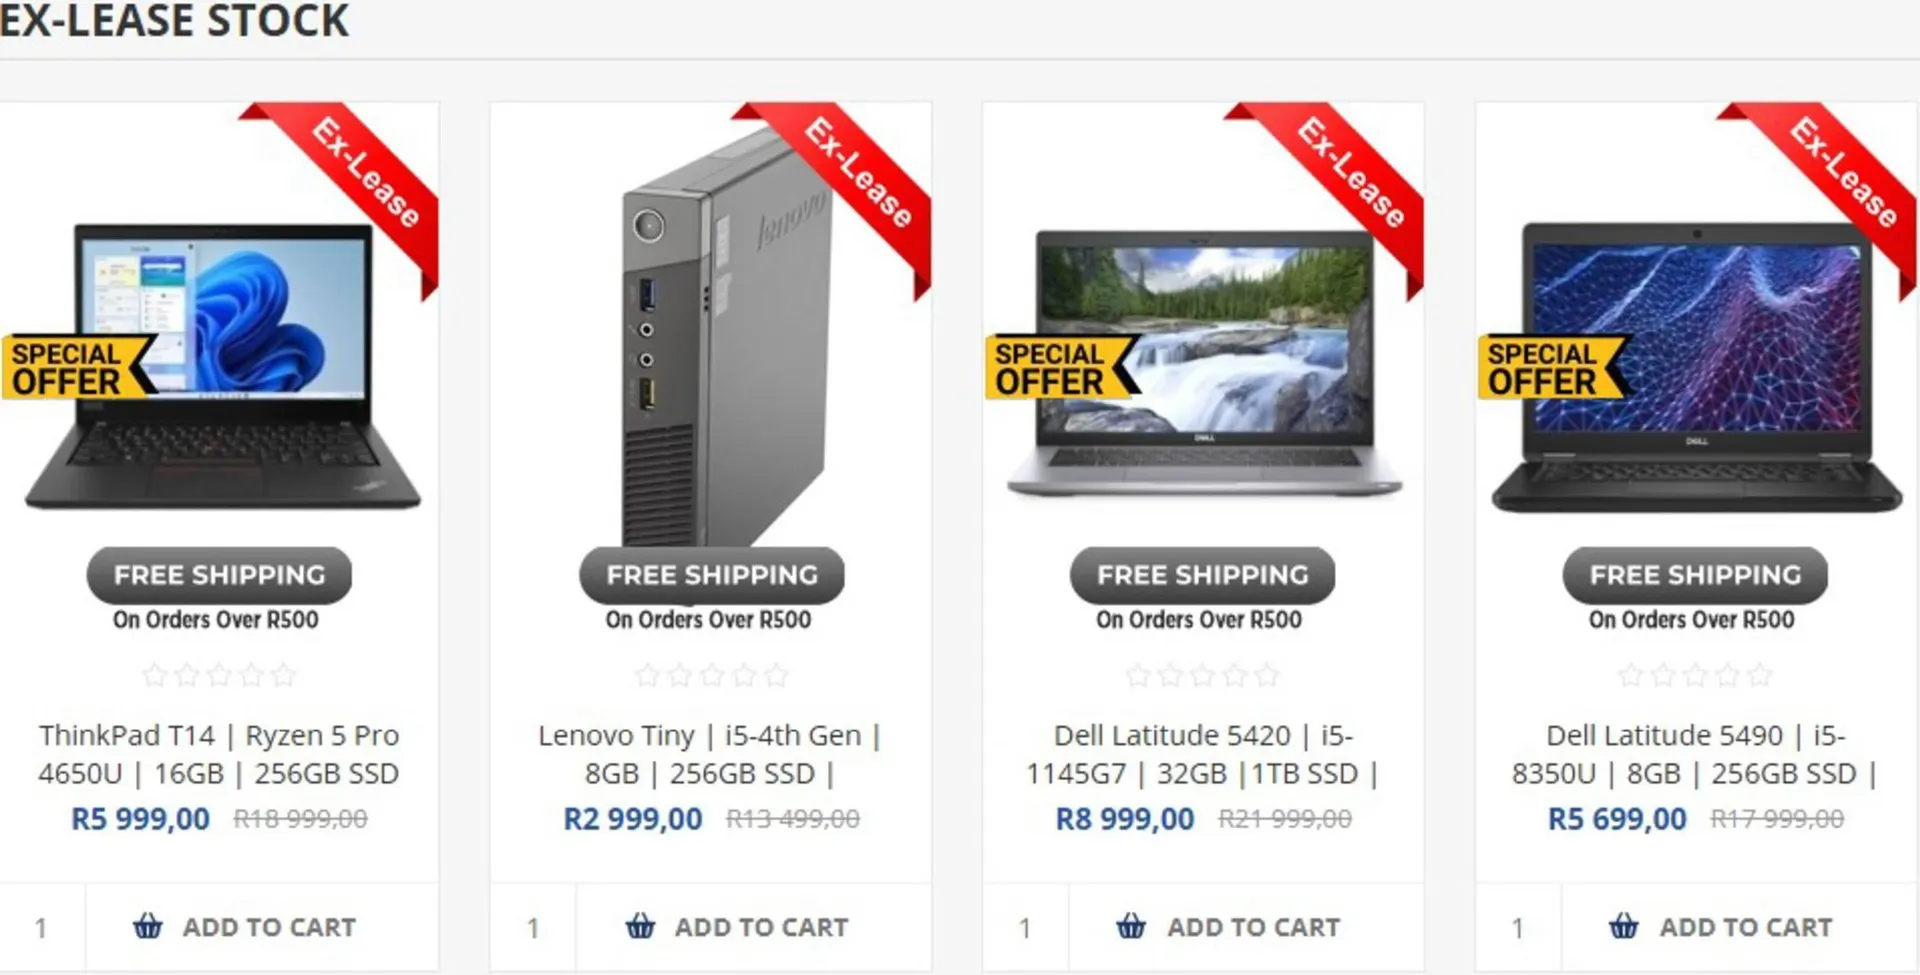Click the star rating under ThinkPad T14 image
This screenshot has height=975, width=1920.
[219, 676]
